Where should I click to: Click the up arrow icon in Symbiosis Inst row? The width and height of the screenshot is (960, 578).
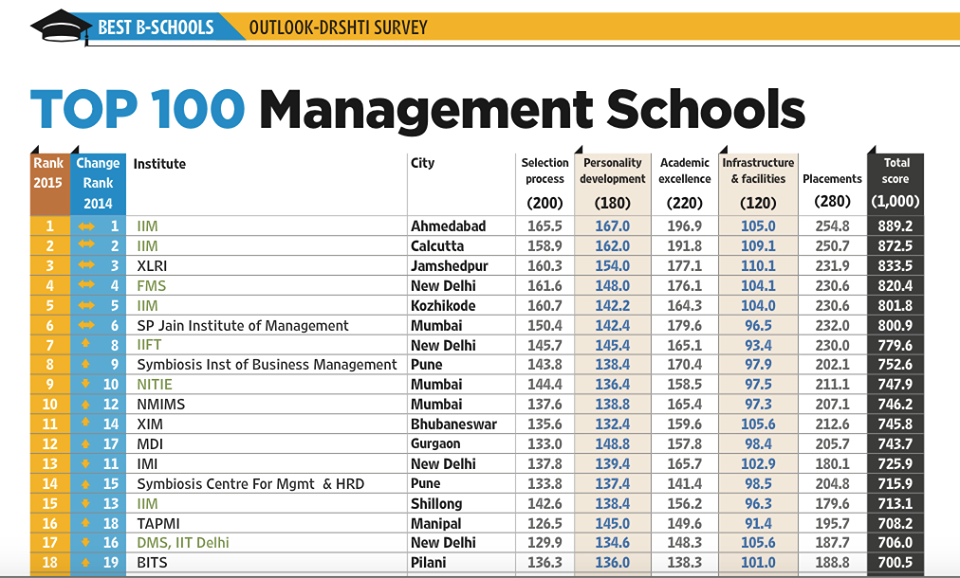pyautogui.click(x=86, y=364)
